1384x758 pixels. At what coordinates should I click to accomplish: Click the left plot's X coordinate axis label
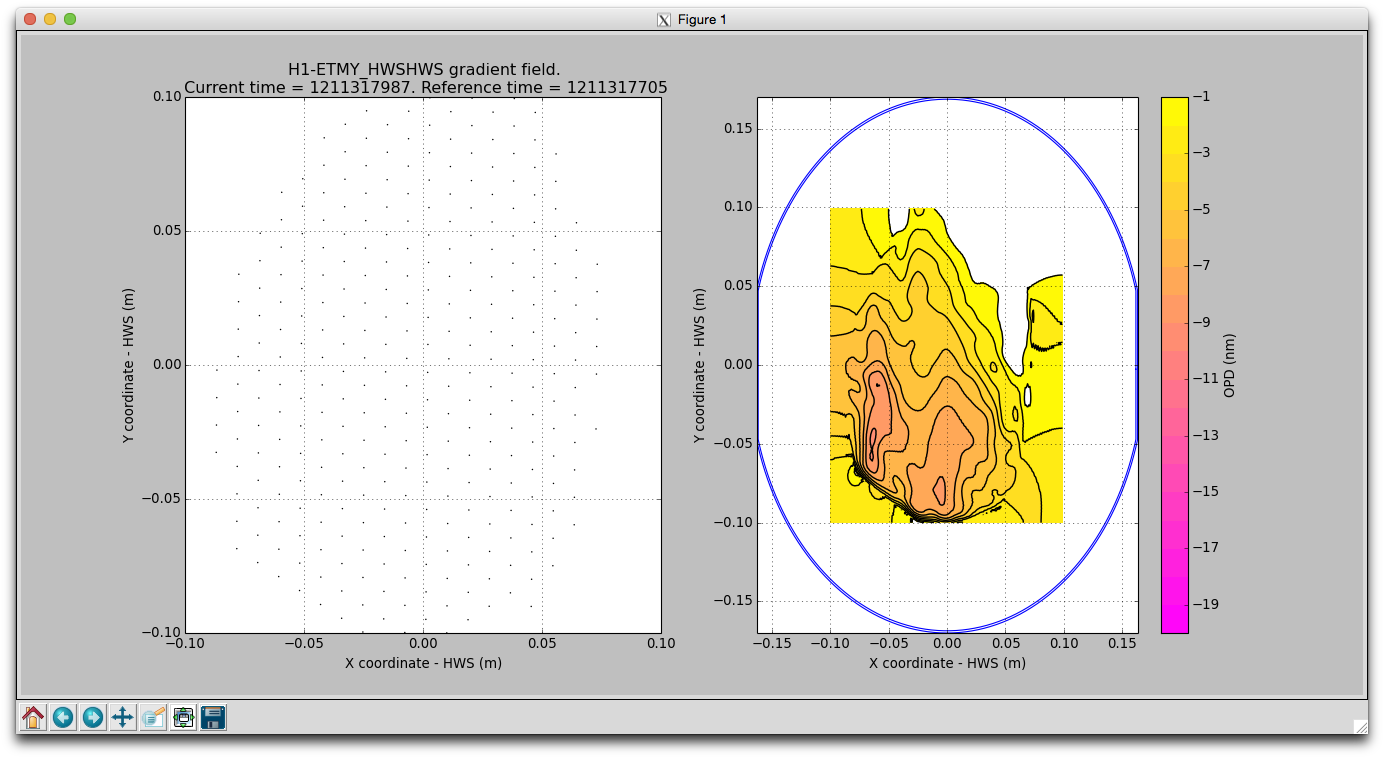423,663
